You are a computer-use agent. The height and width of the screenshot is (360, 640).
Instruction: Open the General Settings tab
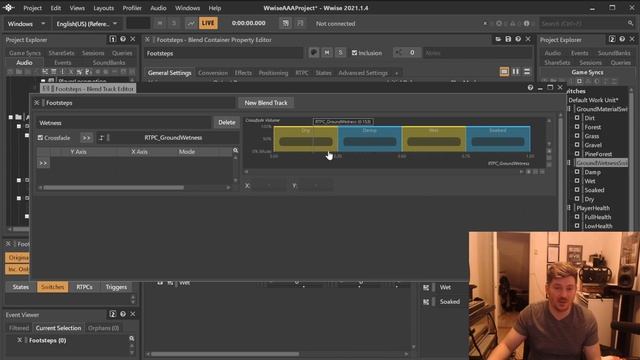[x=169, y=73]
